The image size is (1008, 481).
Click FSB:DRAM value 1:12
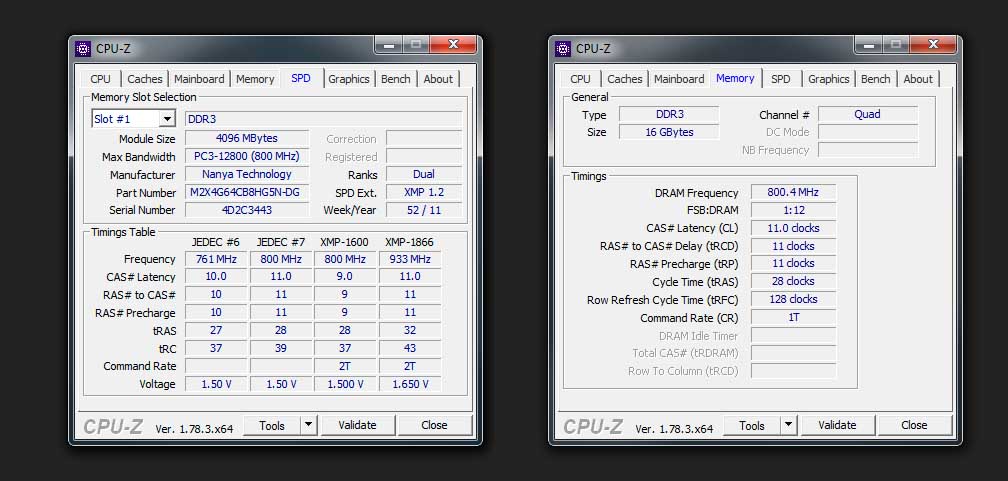pos(793,210)
